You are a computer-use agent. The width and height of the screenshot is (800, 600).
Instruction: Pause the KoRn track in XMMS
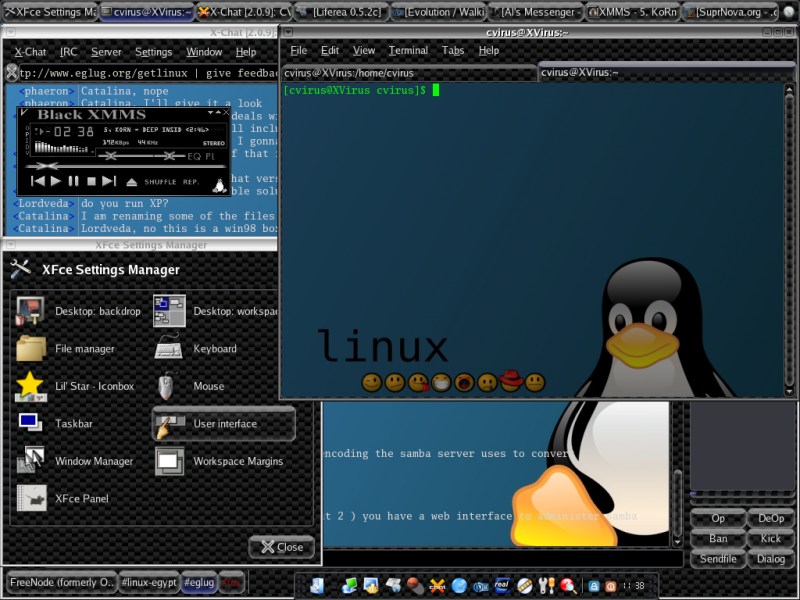coord(73,180)
